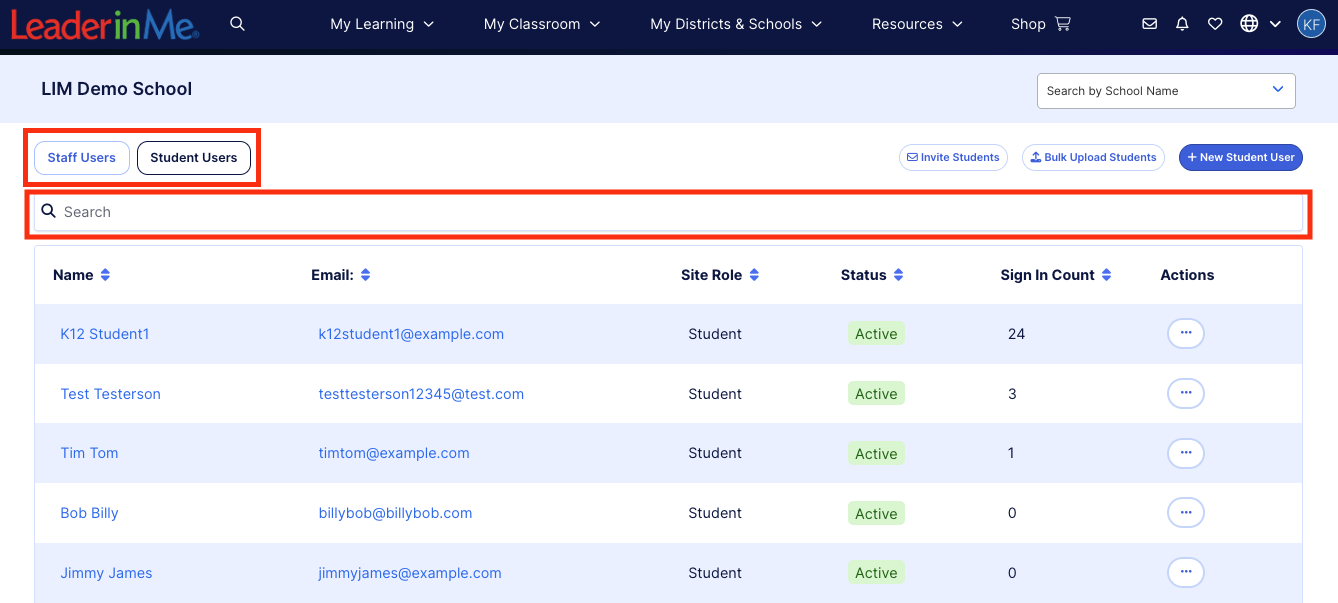Open the notifications bell
The width and height of the screenshot is (1338, 603).
click(x=1182, y=24)
